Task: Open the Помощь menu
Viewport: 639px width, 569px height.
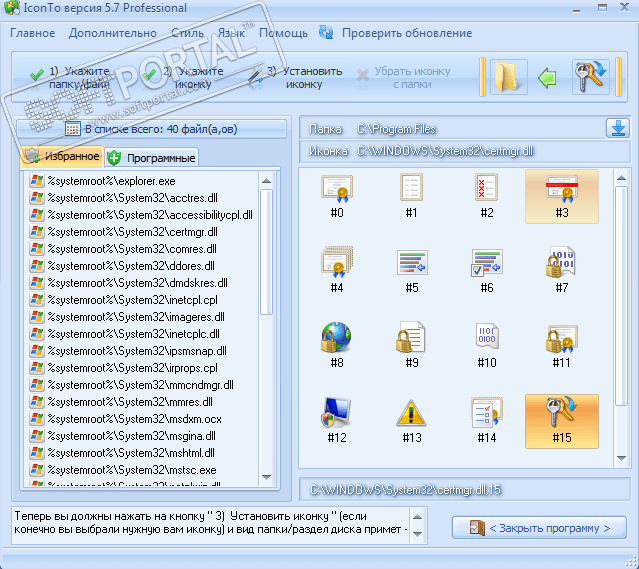Action: [284, 33]
